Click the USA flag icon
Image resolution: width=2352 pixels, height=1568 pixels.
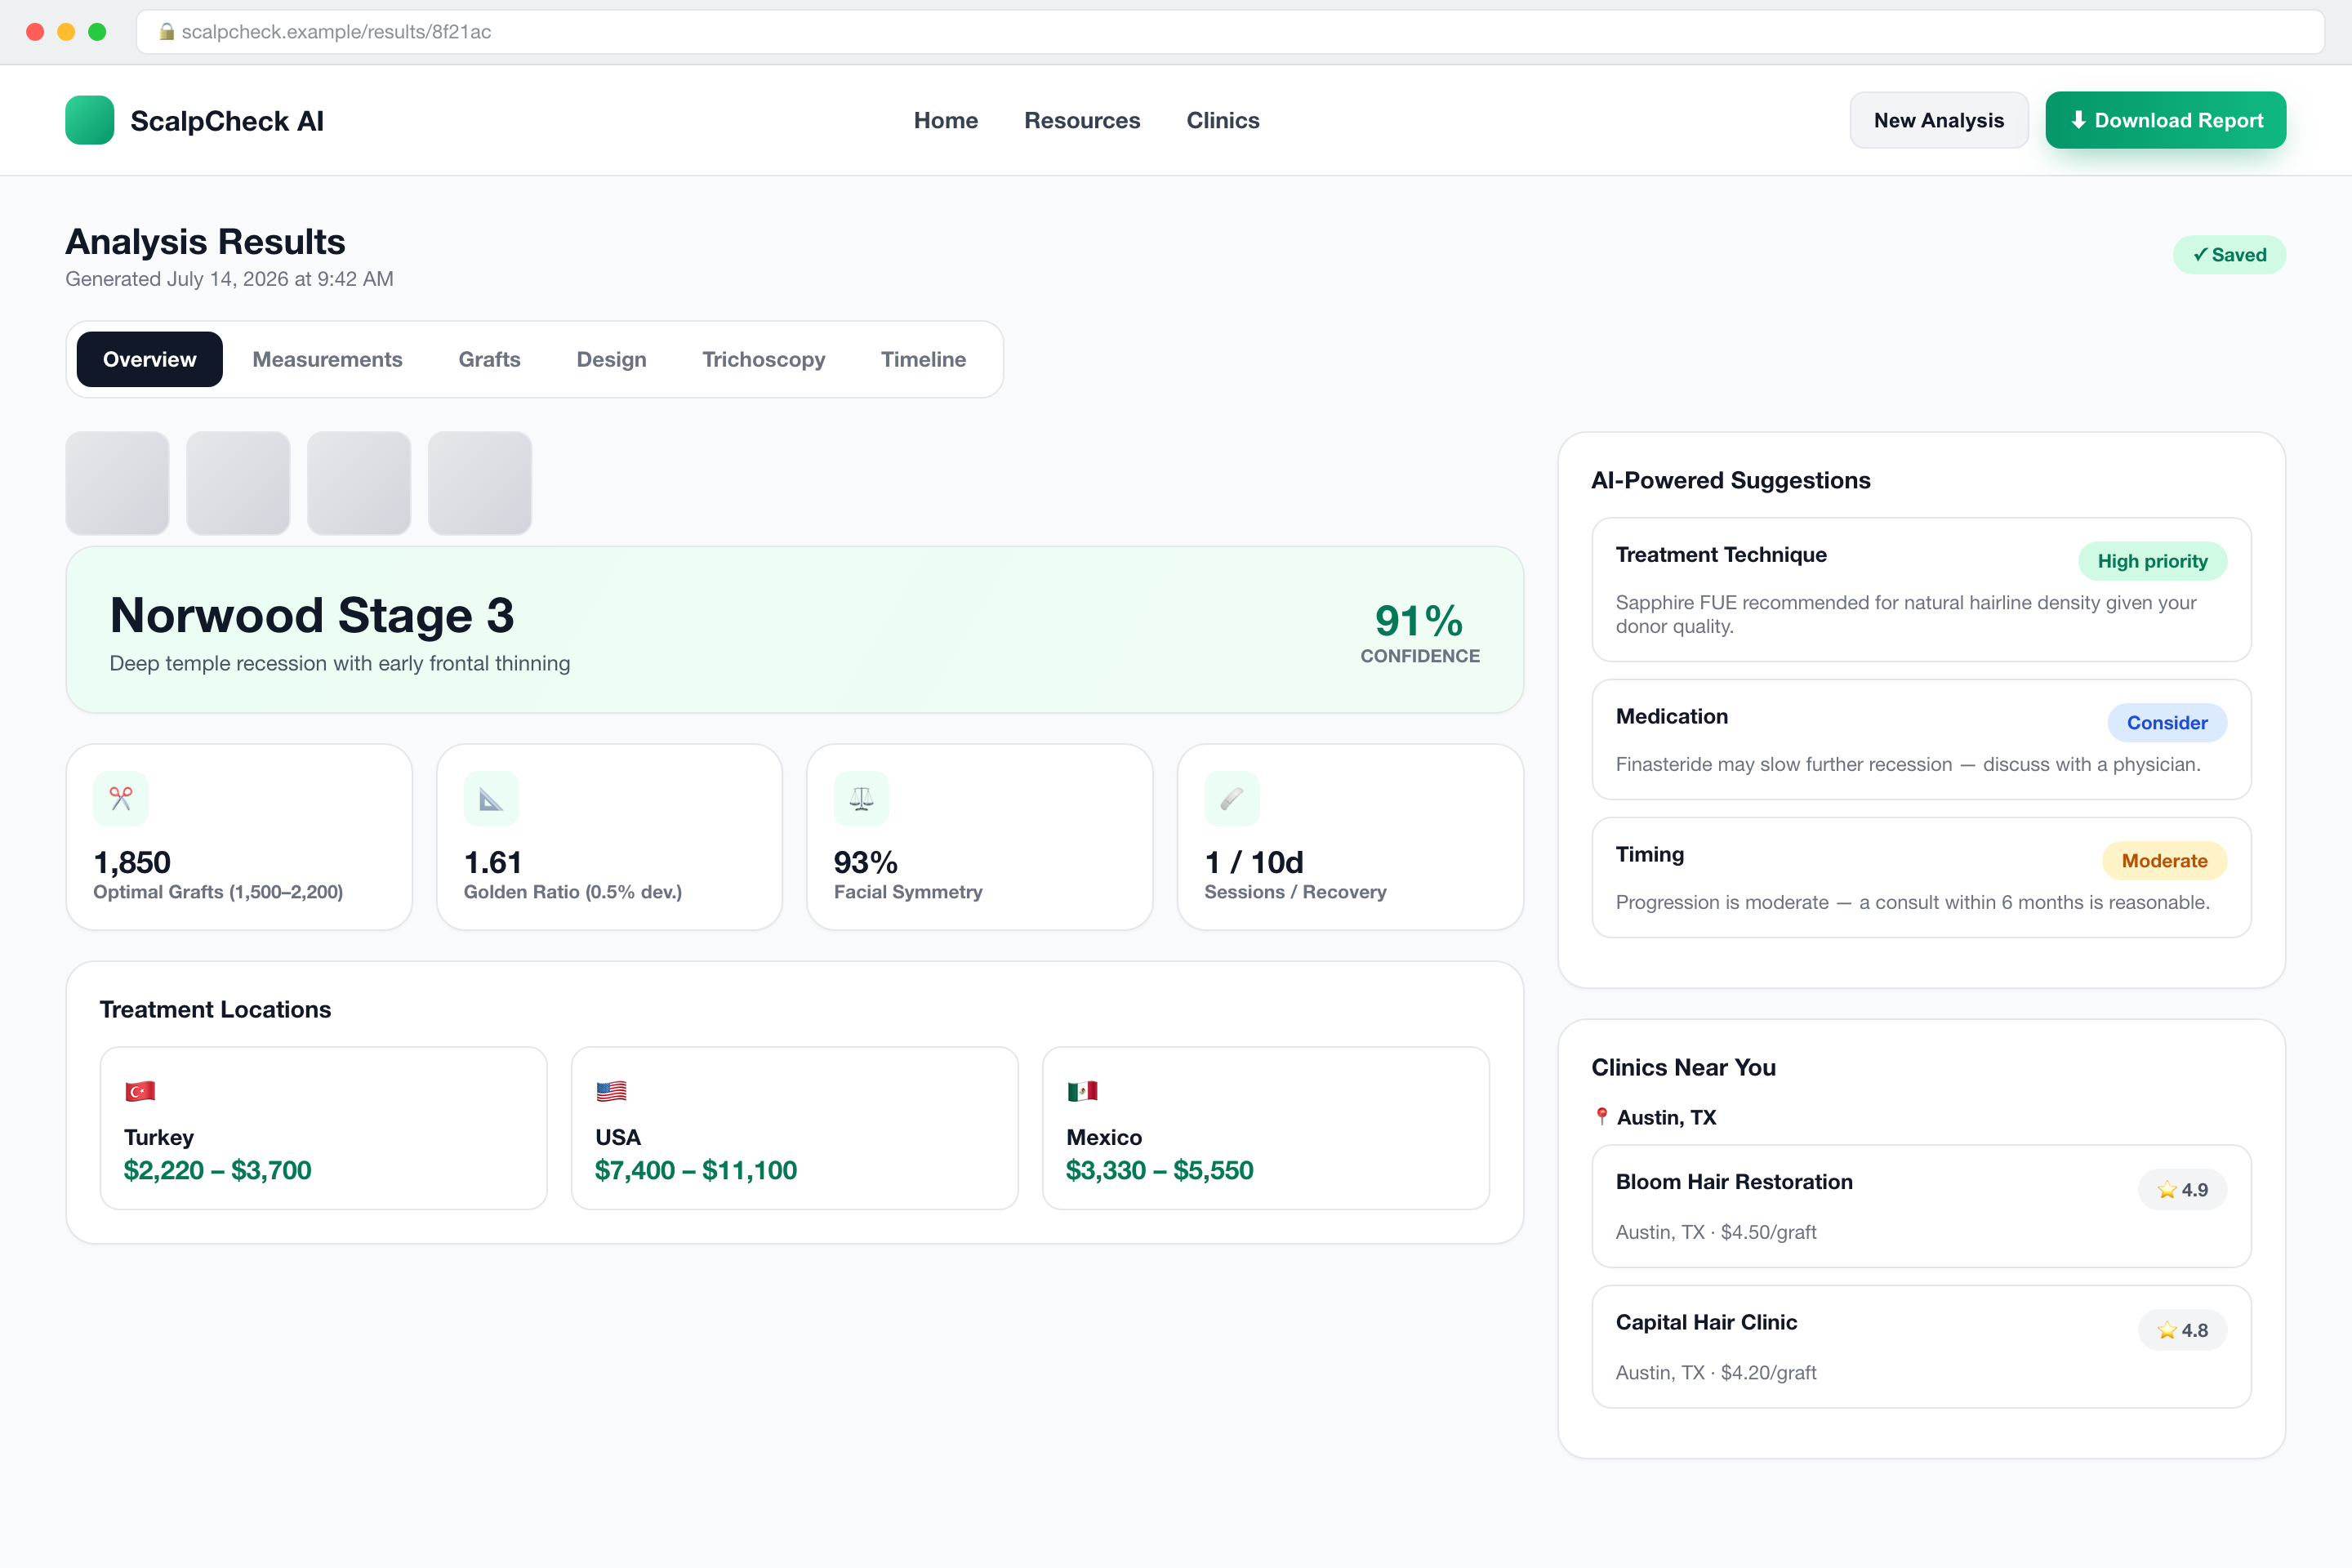click(x=611, y=1091)
